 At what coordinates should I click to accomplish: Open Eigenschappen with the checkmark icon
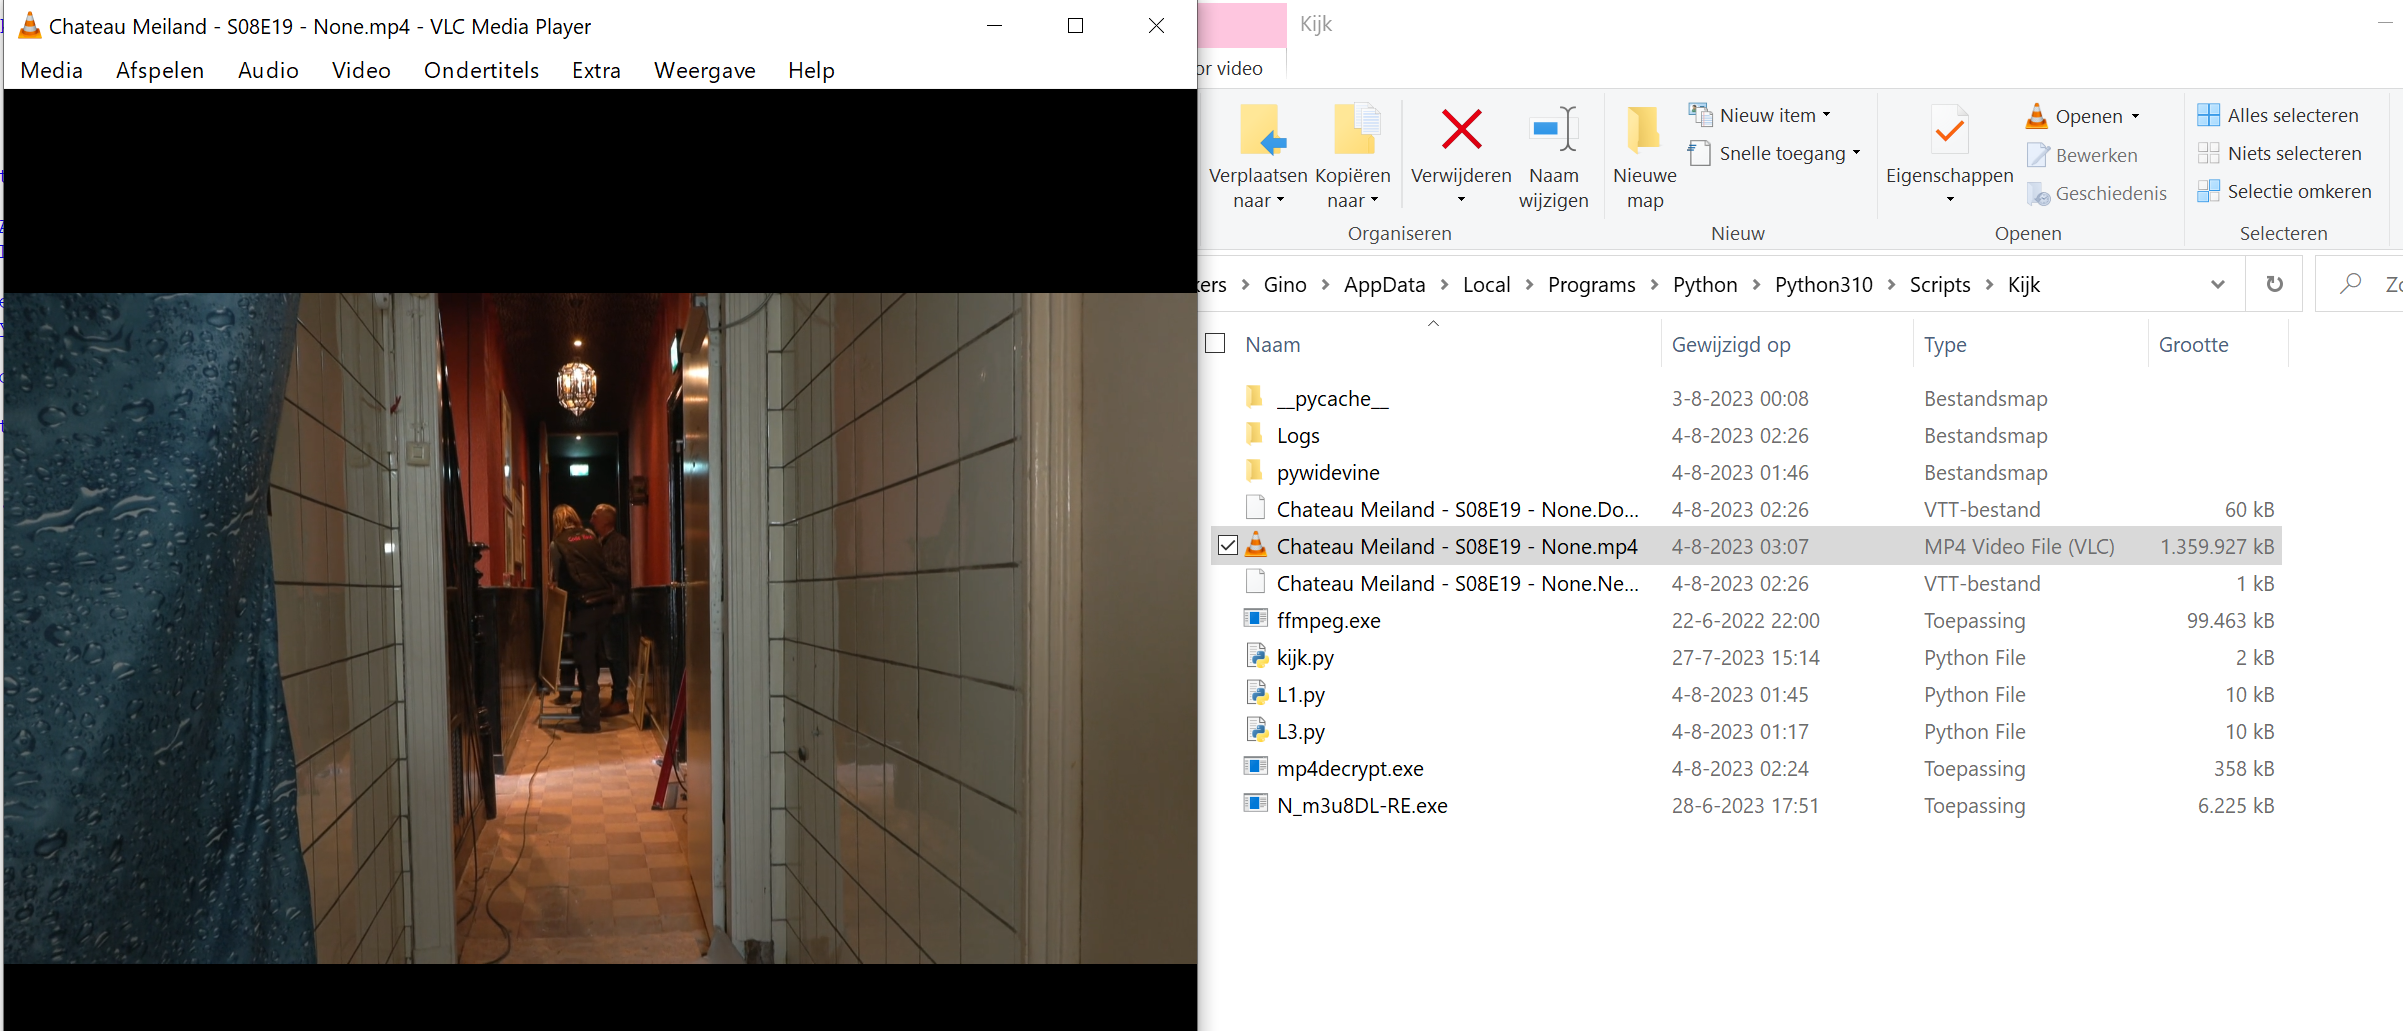click(1949, 131)
